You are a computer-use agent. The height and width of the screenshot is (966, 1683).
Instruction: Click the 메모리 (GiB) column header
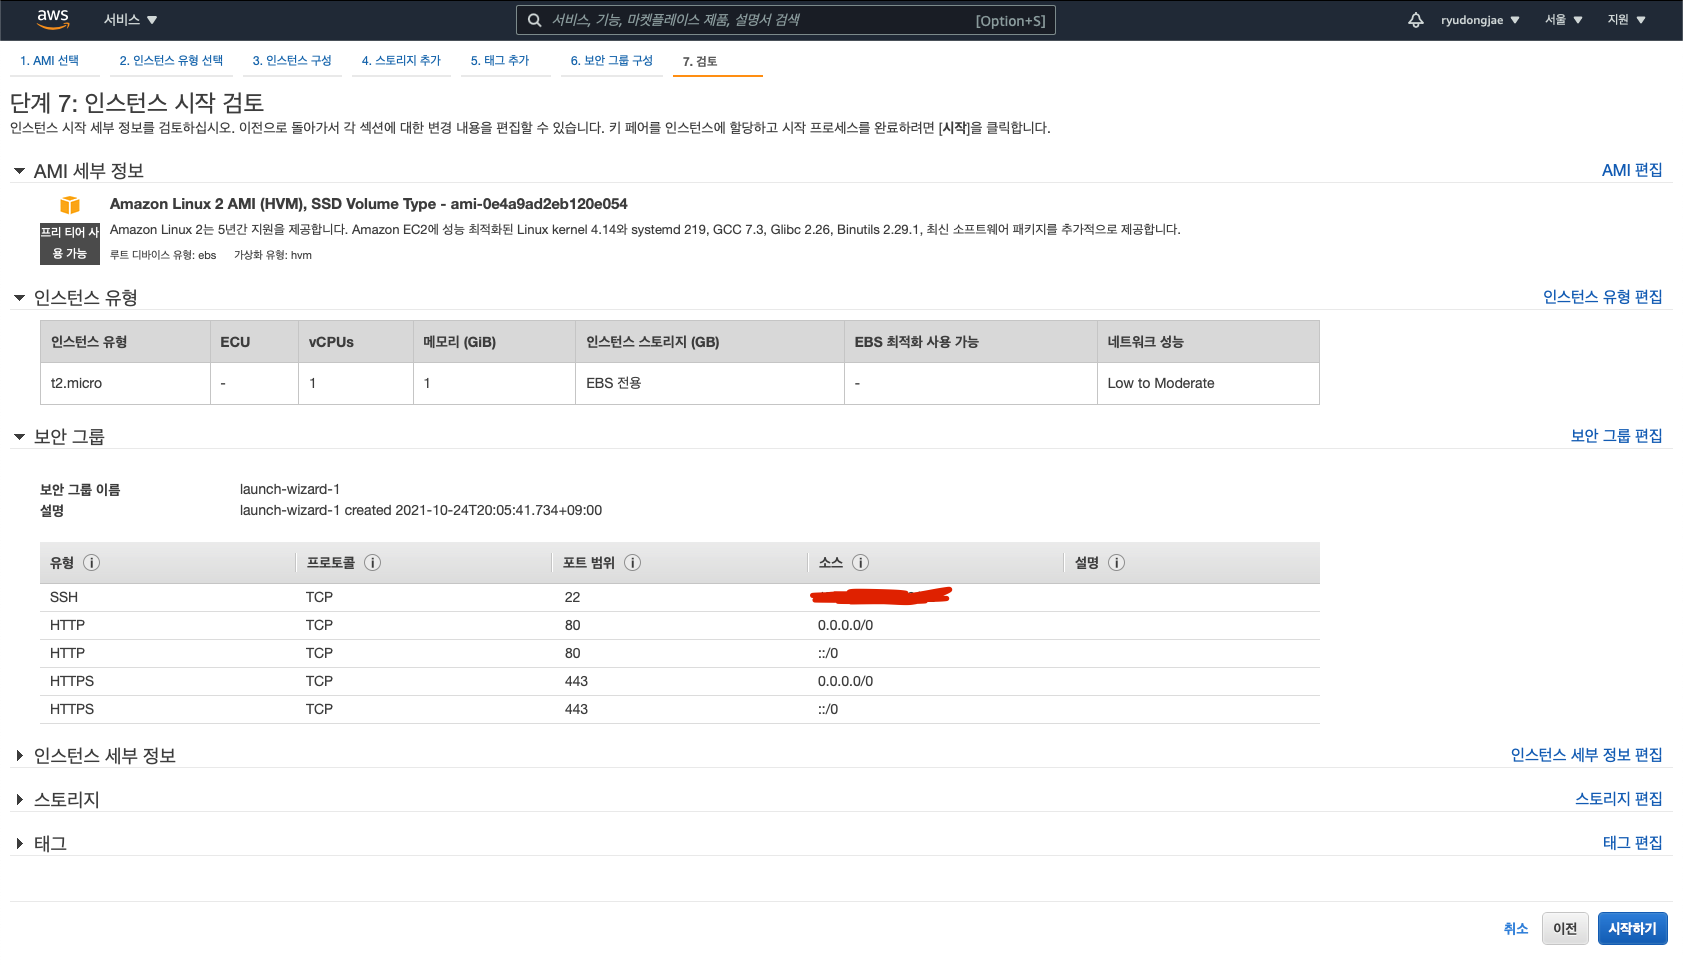494,342
